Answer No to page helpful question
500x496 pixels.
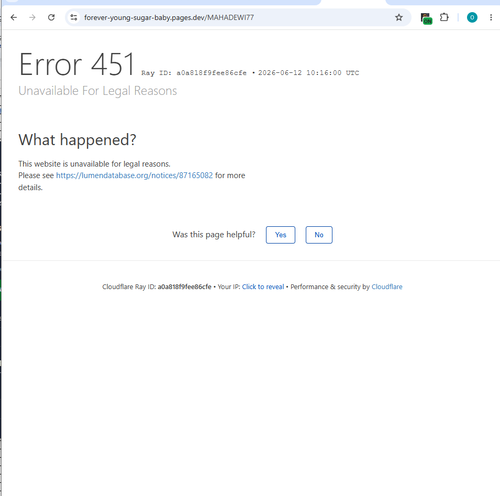click(x=319, y=235)
